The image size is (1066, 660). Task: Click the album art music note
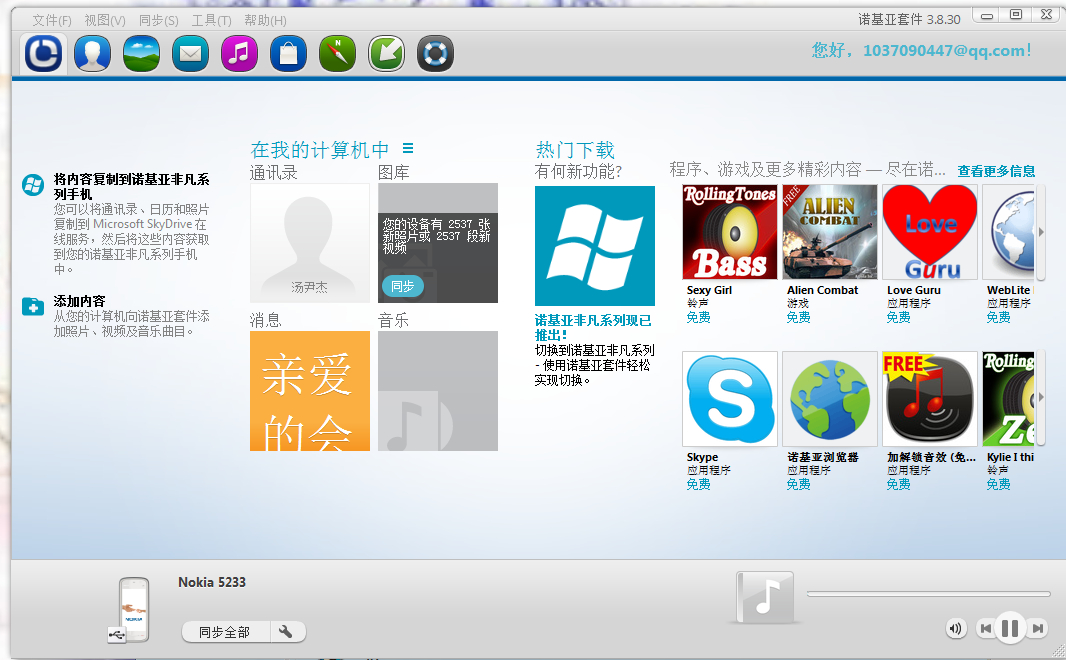tap(766, 598)
